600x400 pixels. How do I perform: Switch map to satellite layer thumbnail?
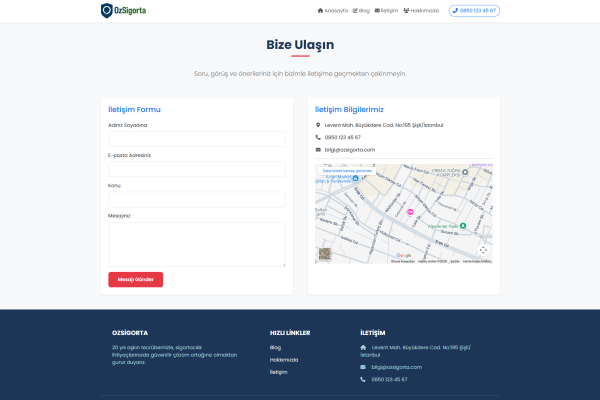point(325,254)
